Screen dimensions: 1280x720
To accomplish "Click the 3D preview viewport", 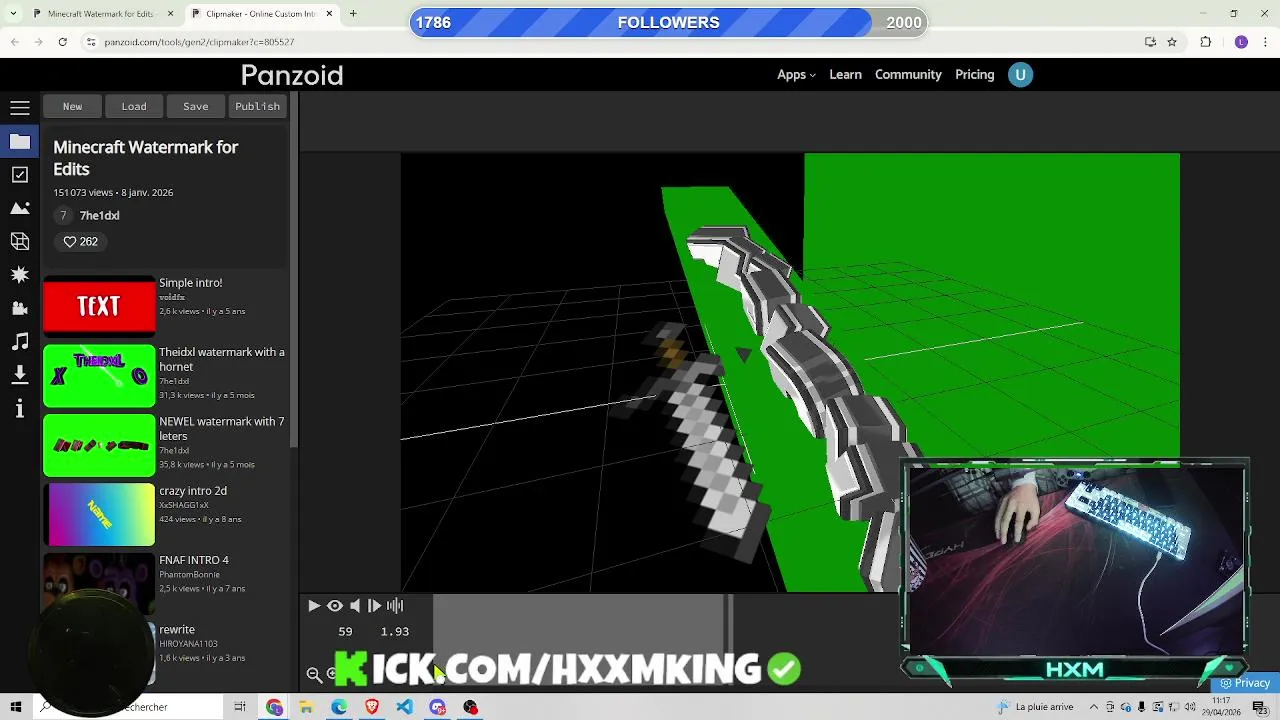I will click(x=790, y=372).
